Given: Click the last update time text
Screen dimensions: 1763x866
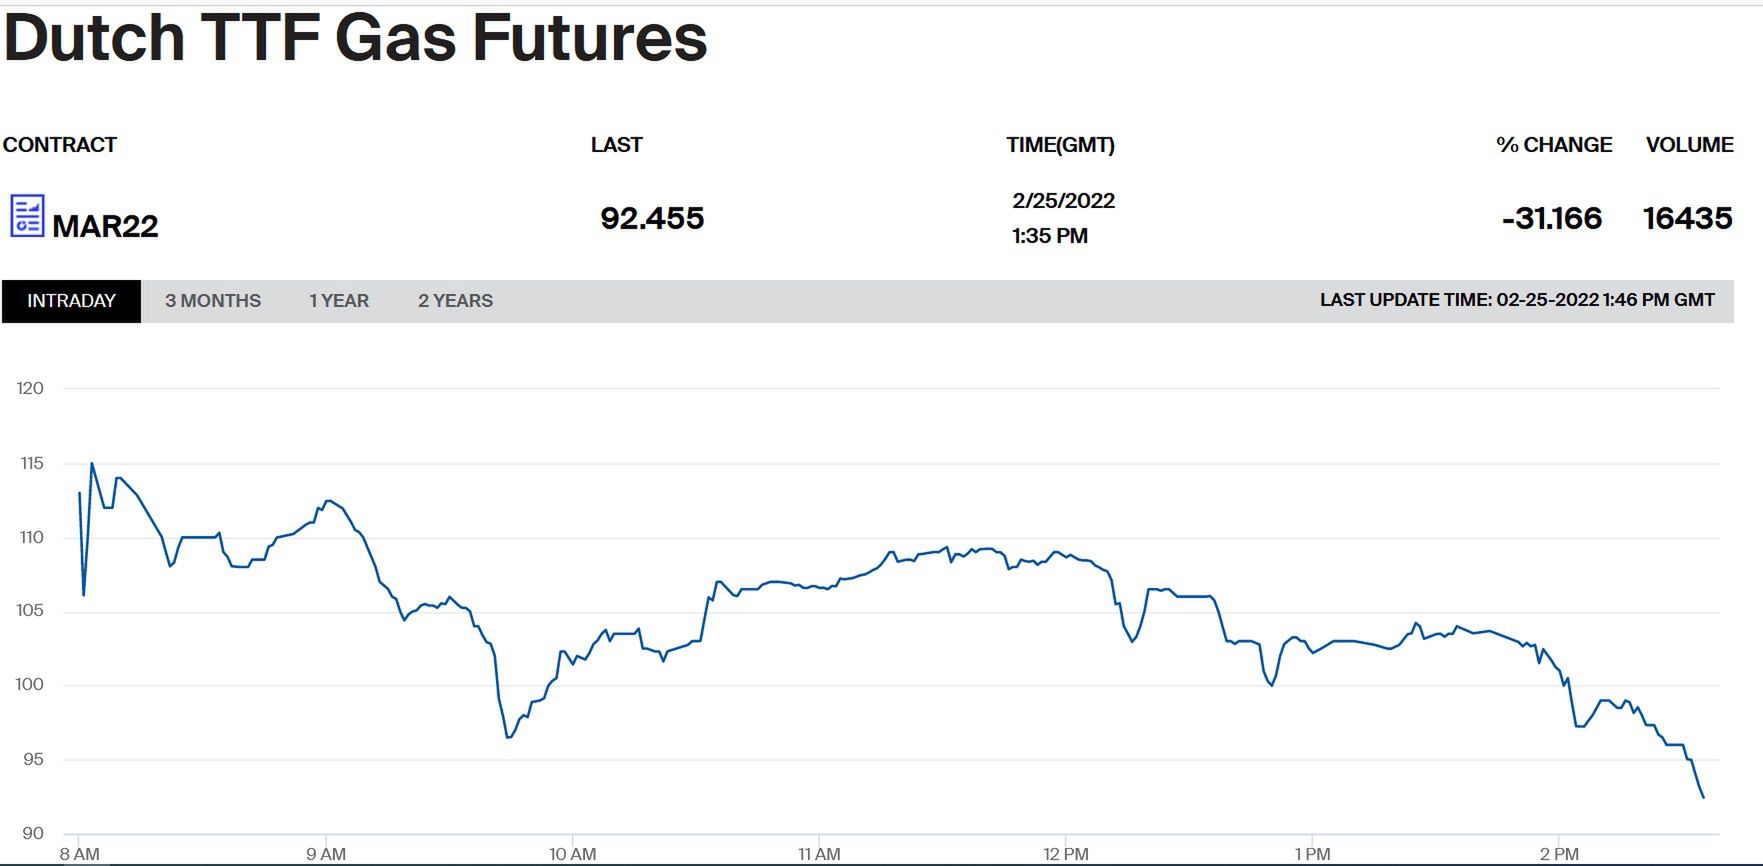Looking at the screenshot, I should pos(1516,300).
